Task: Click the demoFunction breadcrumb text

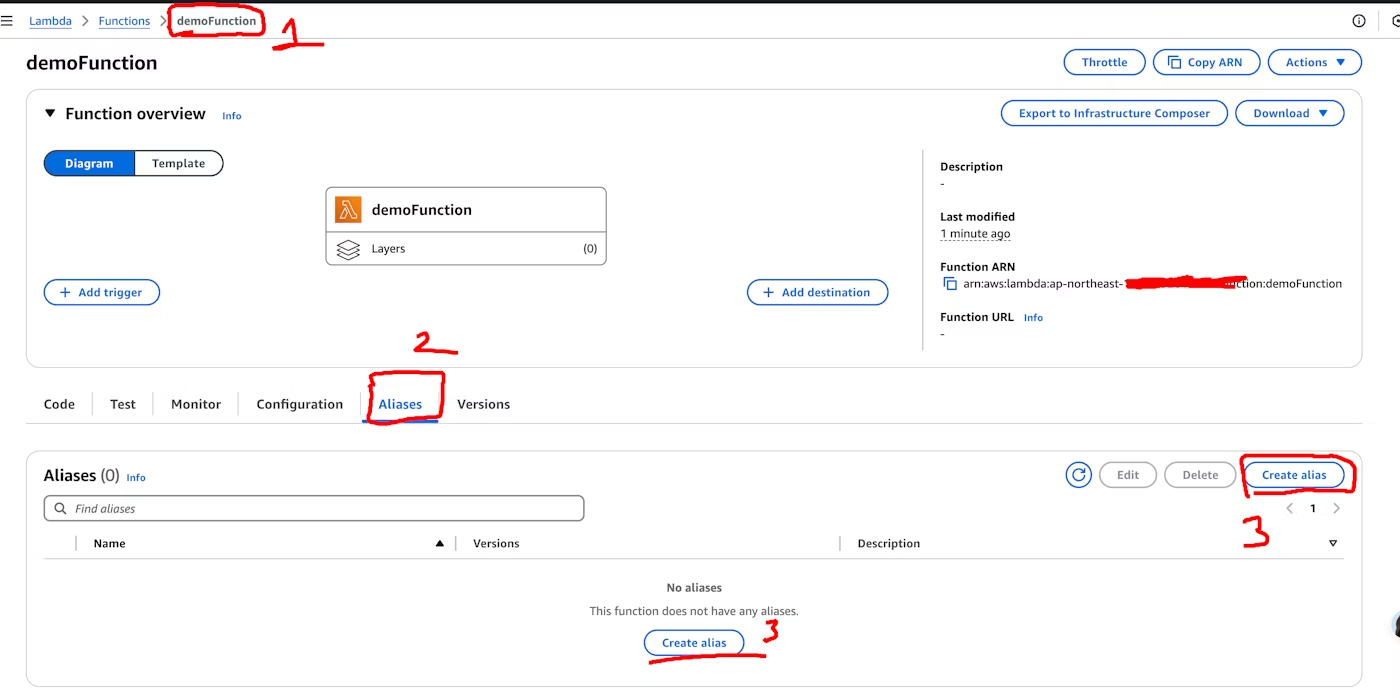Action: (216, 21)
